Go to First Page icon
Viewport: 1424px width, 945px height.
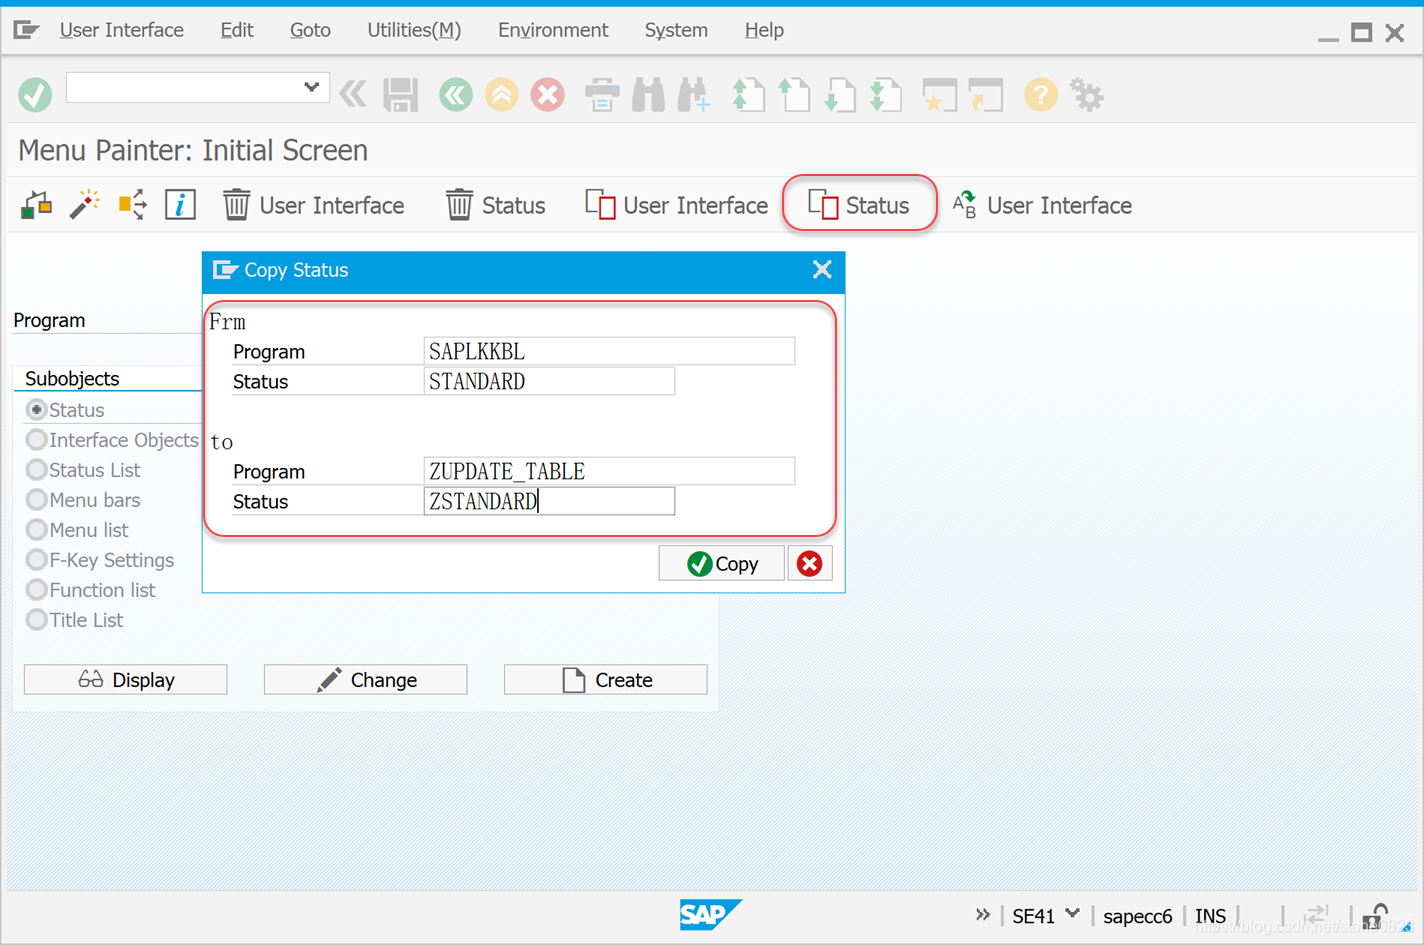pyautogui.click(x=748, y=95)
